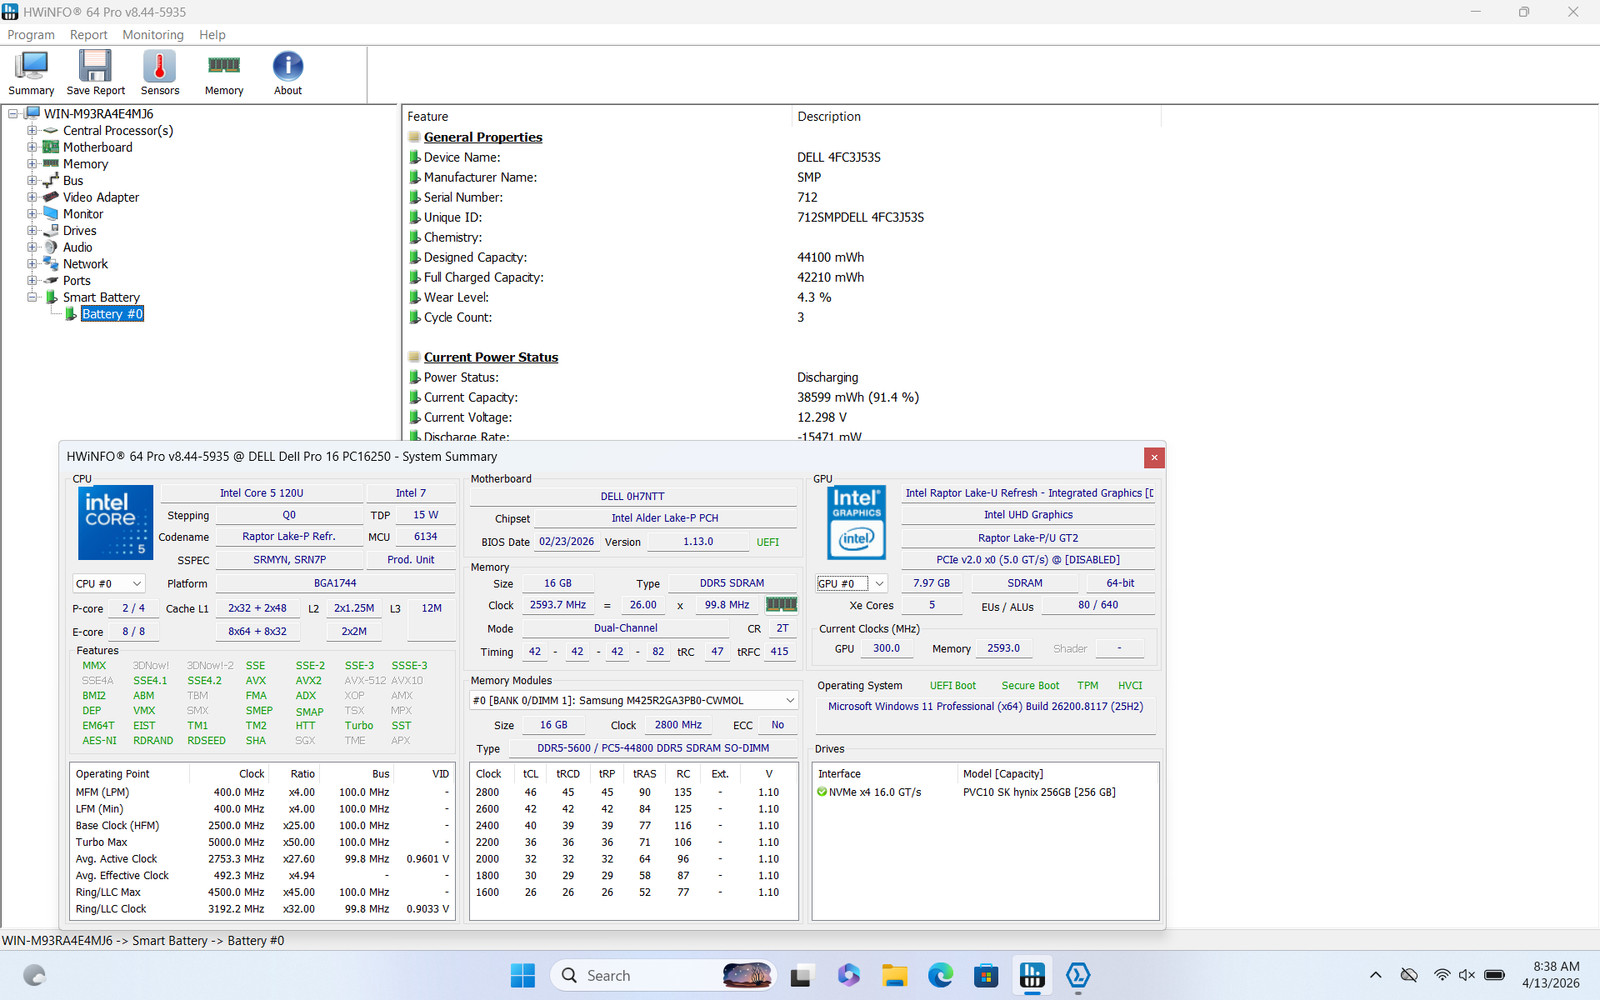Image resolution: width=1600 pixels, height=1000 pixels.
Task: Open the Monitoring menu
Action: (x=153, y=34)
